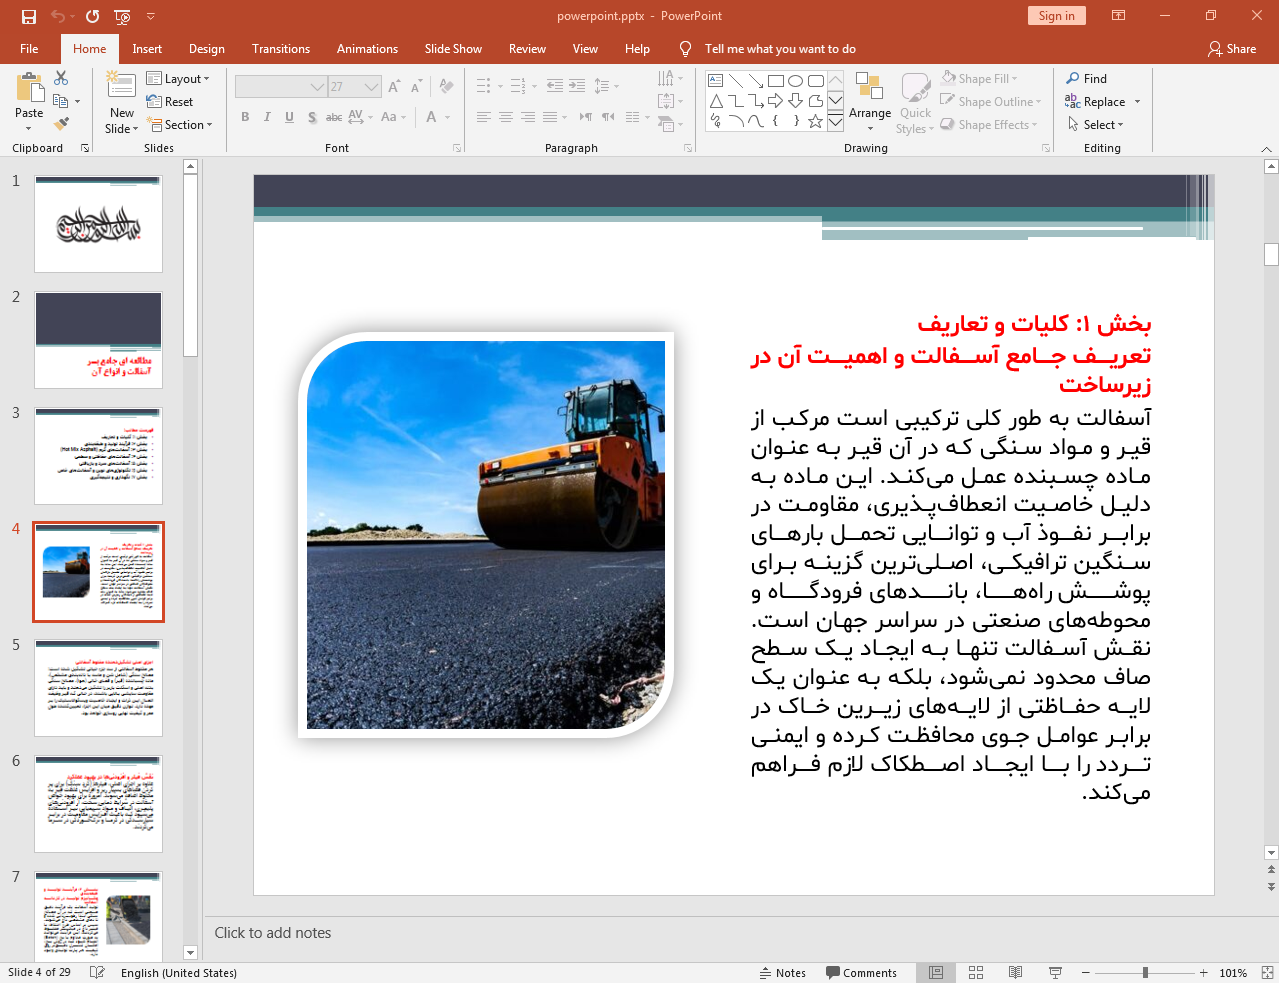This screenshot has width=1279, height=983.
Task: Switch to the Transitions tab
Action: (x=281, y=49)
